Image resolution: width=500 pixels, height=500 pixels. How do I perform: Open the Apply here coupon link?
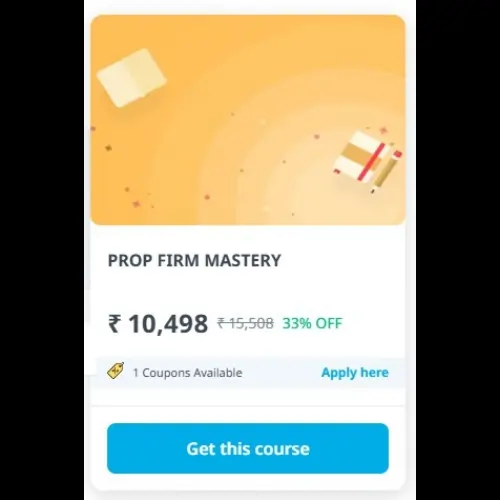(x=355, y=373)
